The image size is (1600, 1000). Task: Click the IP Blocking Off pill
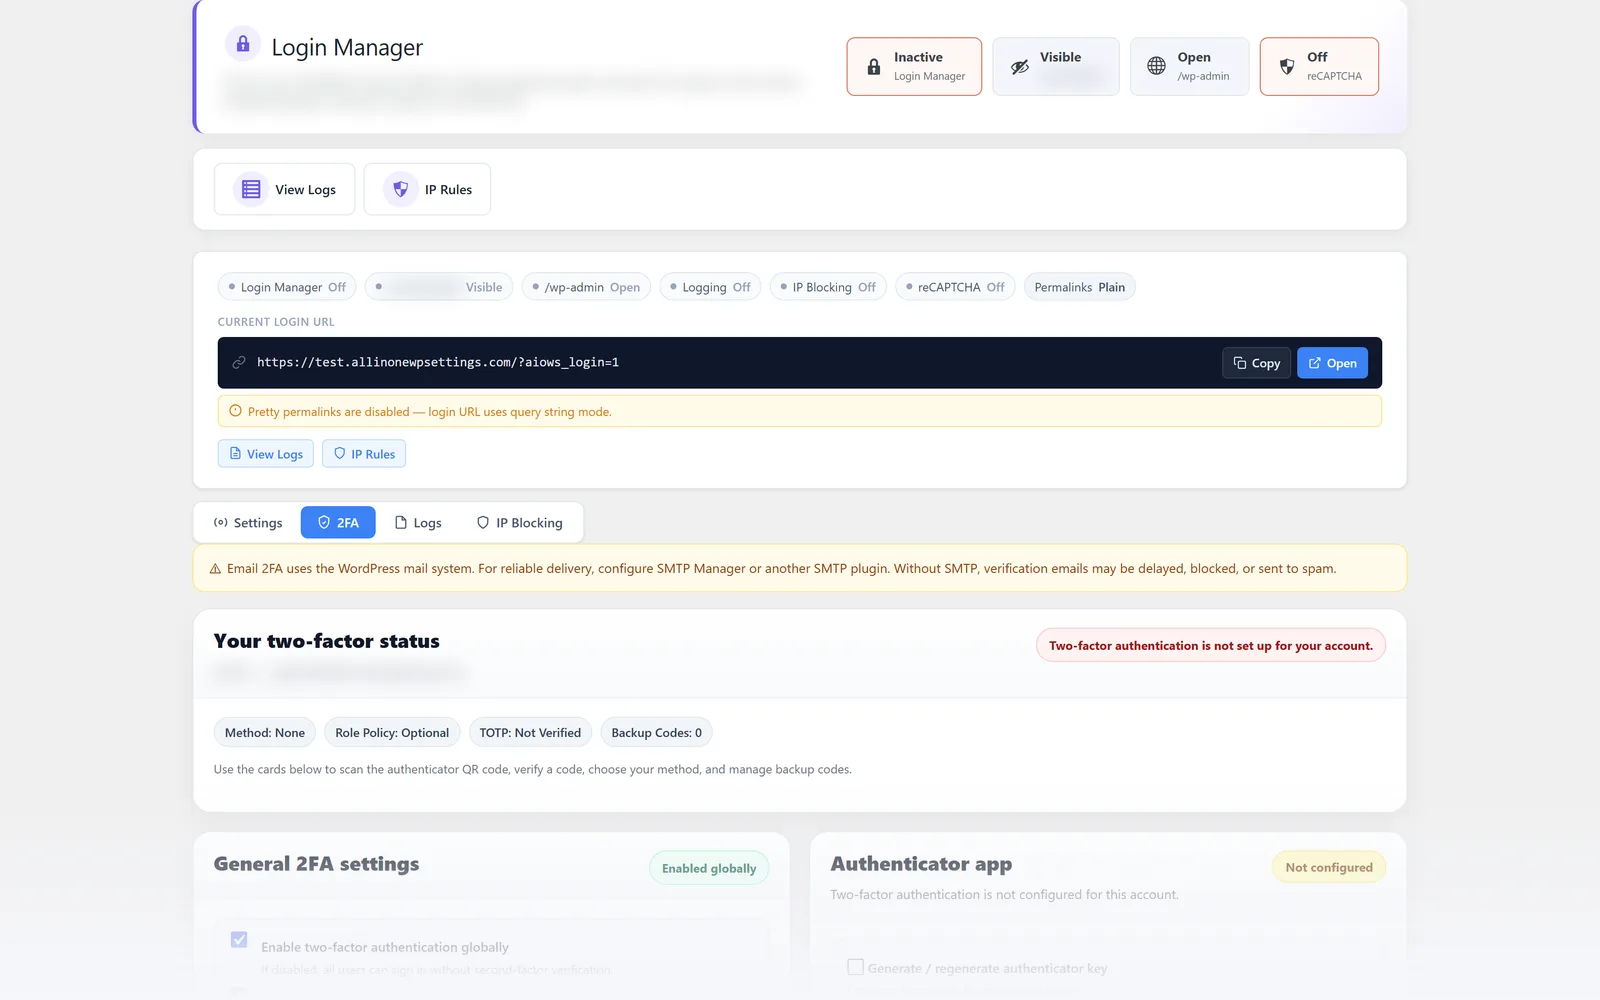[828, 287]
